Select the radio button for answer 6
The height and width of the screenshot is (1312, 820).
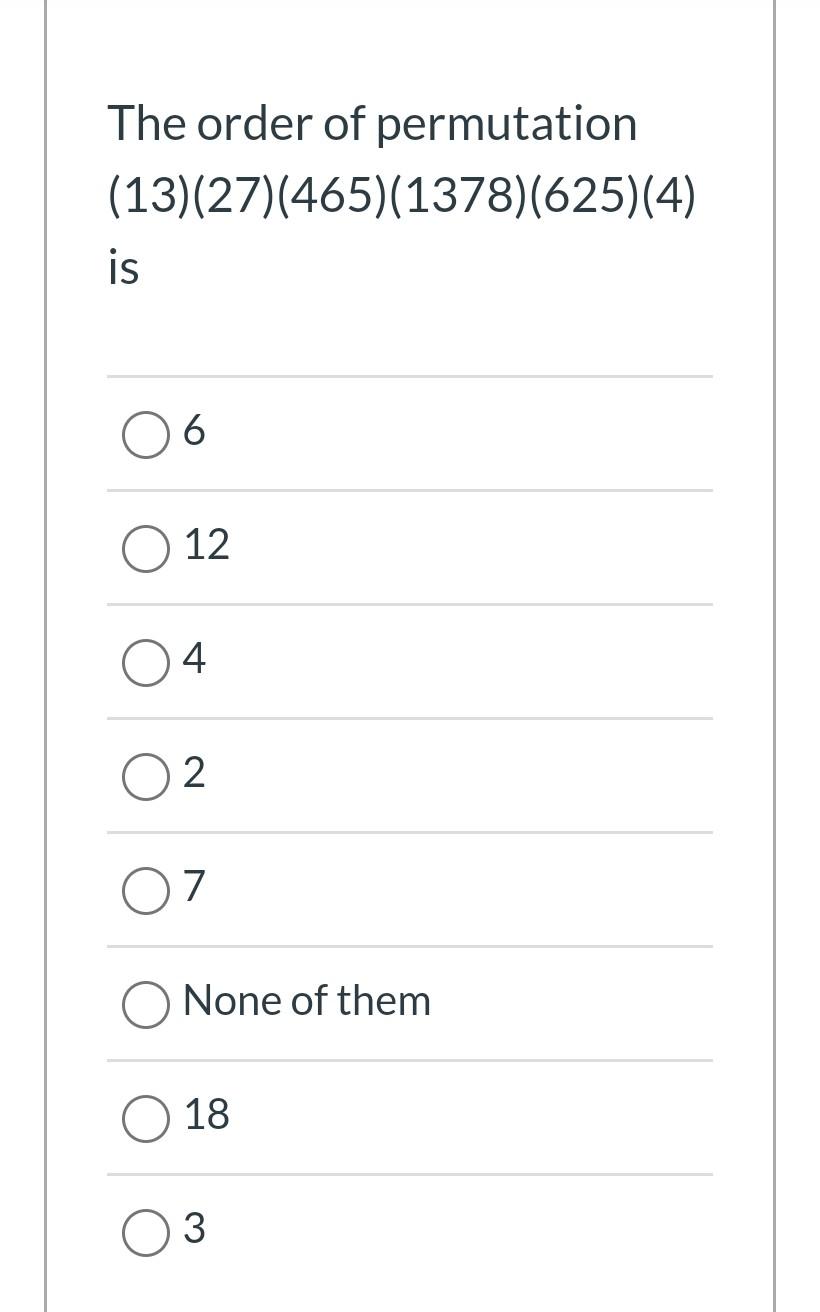[x=145, y=435]
